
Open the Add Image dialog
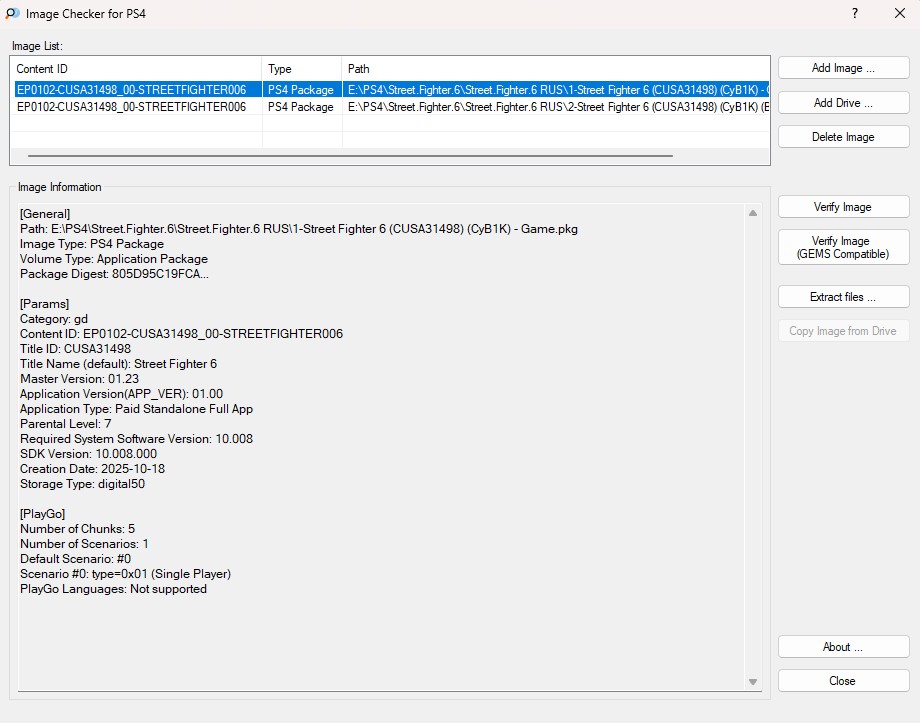[x=843, y=68]
